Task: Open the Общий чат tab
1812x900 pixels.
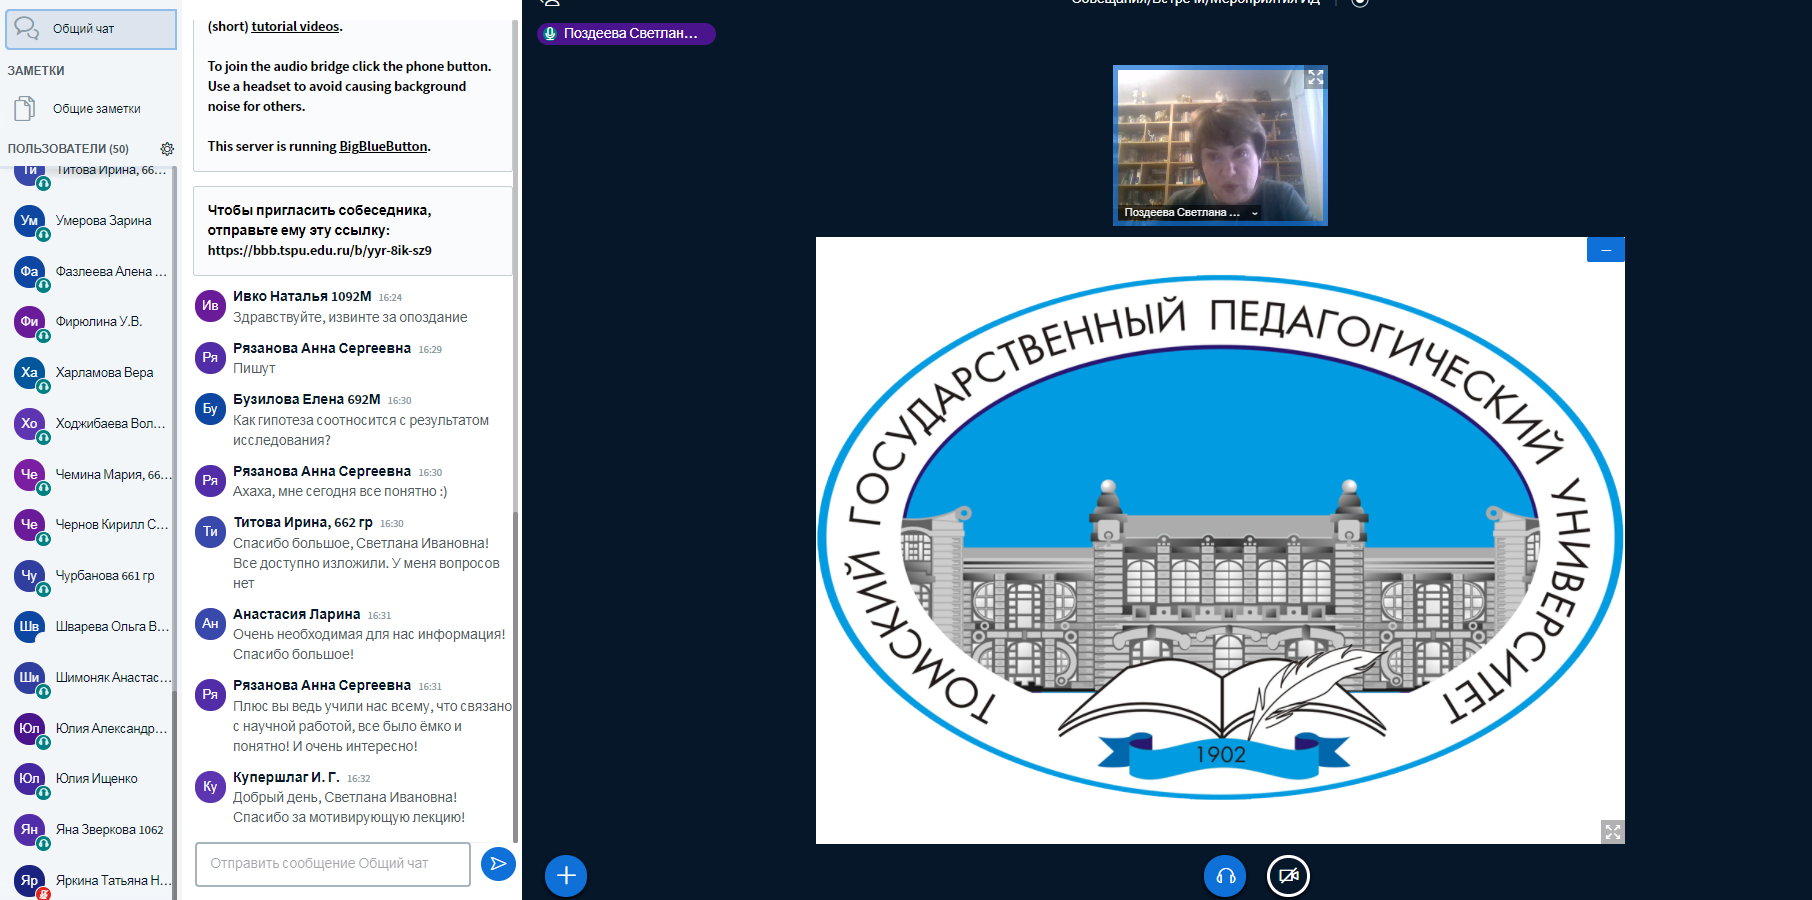Action: 91,29
